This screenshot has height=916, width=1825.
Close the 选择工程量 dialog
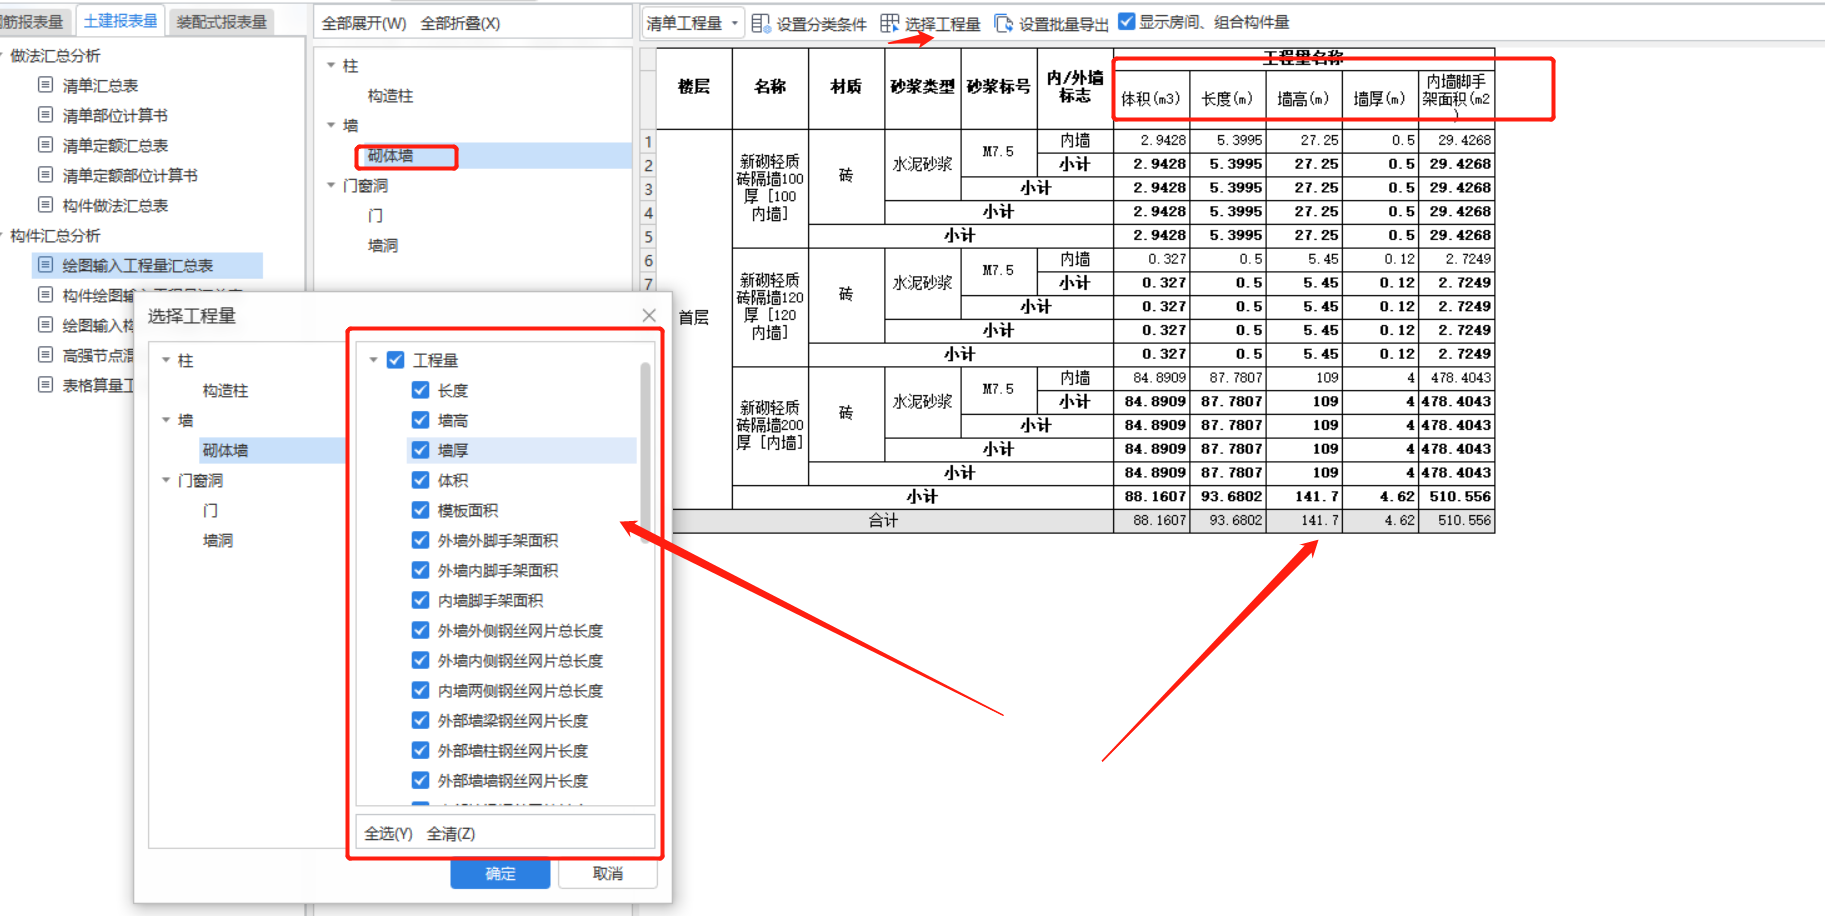tap(649, 316)
